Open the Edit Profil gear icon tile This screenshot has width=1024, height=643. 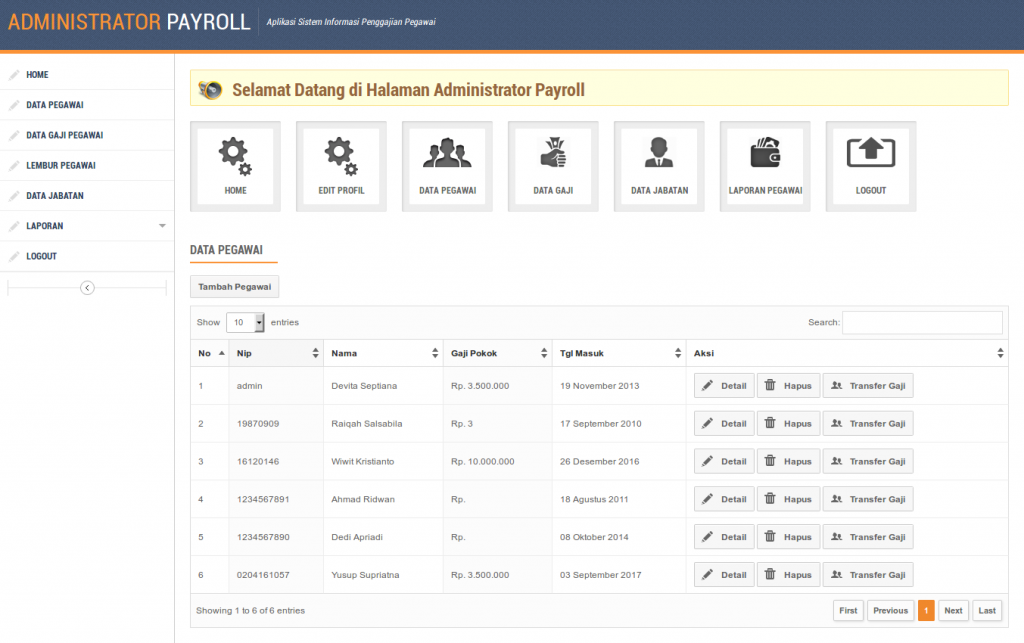341,166
